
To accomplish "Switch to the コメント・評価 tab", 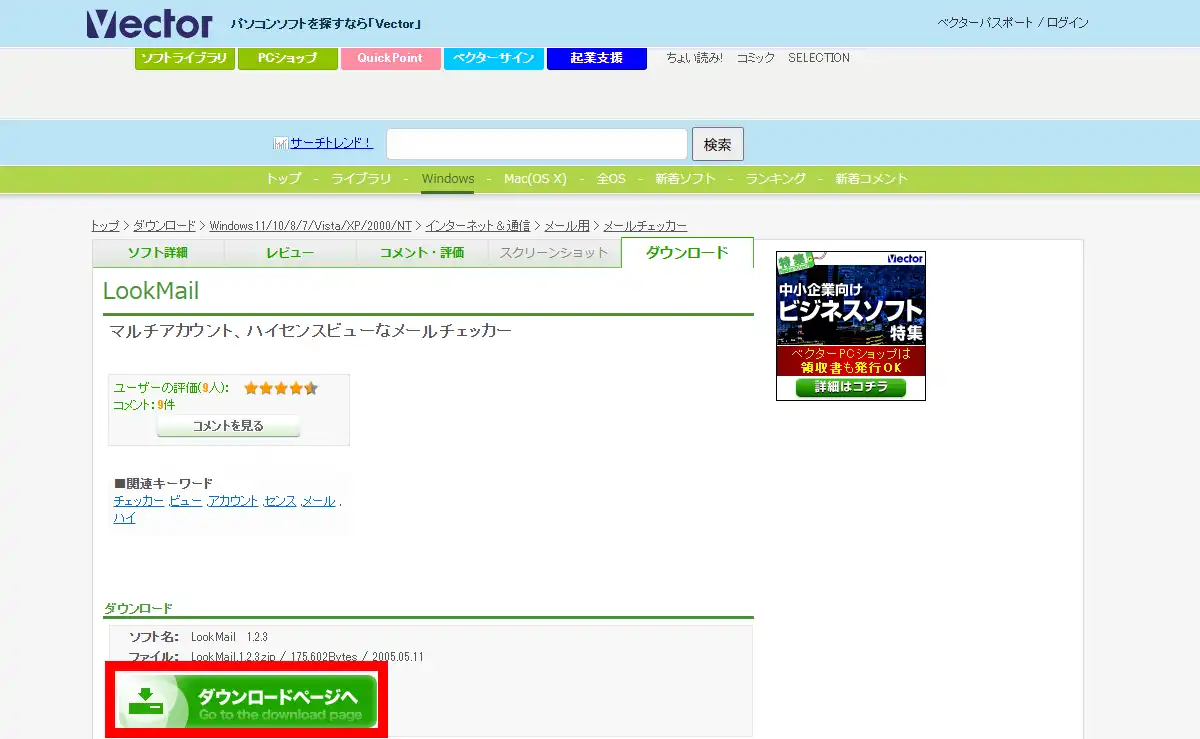I will coord(422,253).
